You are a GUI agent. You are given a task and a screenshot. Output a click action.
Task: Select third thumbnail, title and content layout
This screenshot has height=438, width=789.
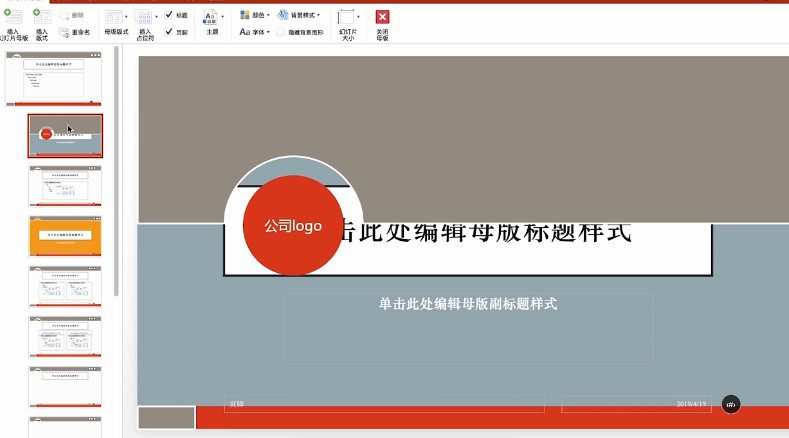65,186
